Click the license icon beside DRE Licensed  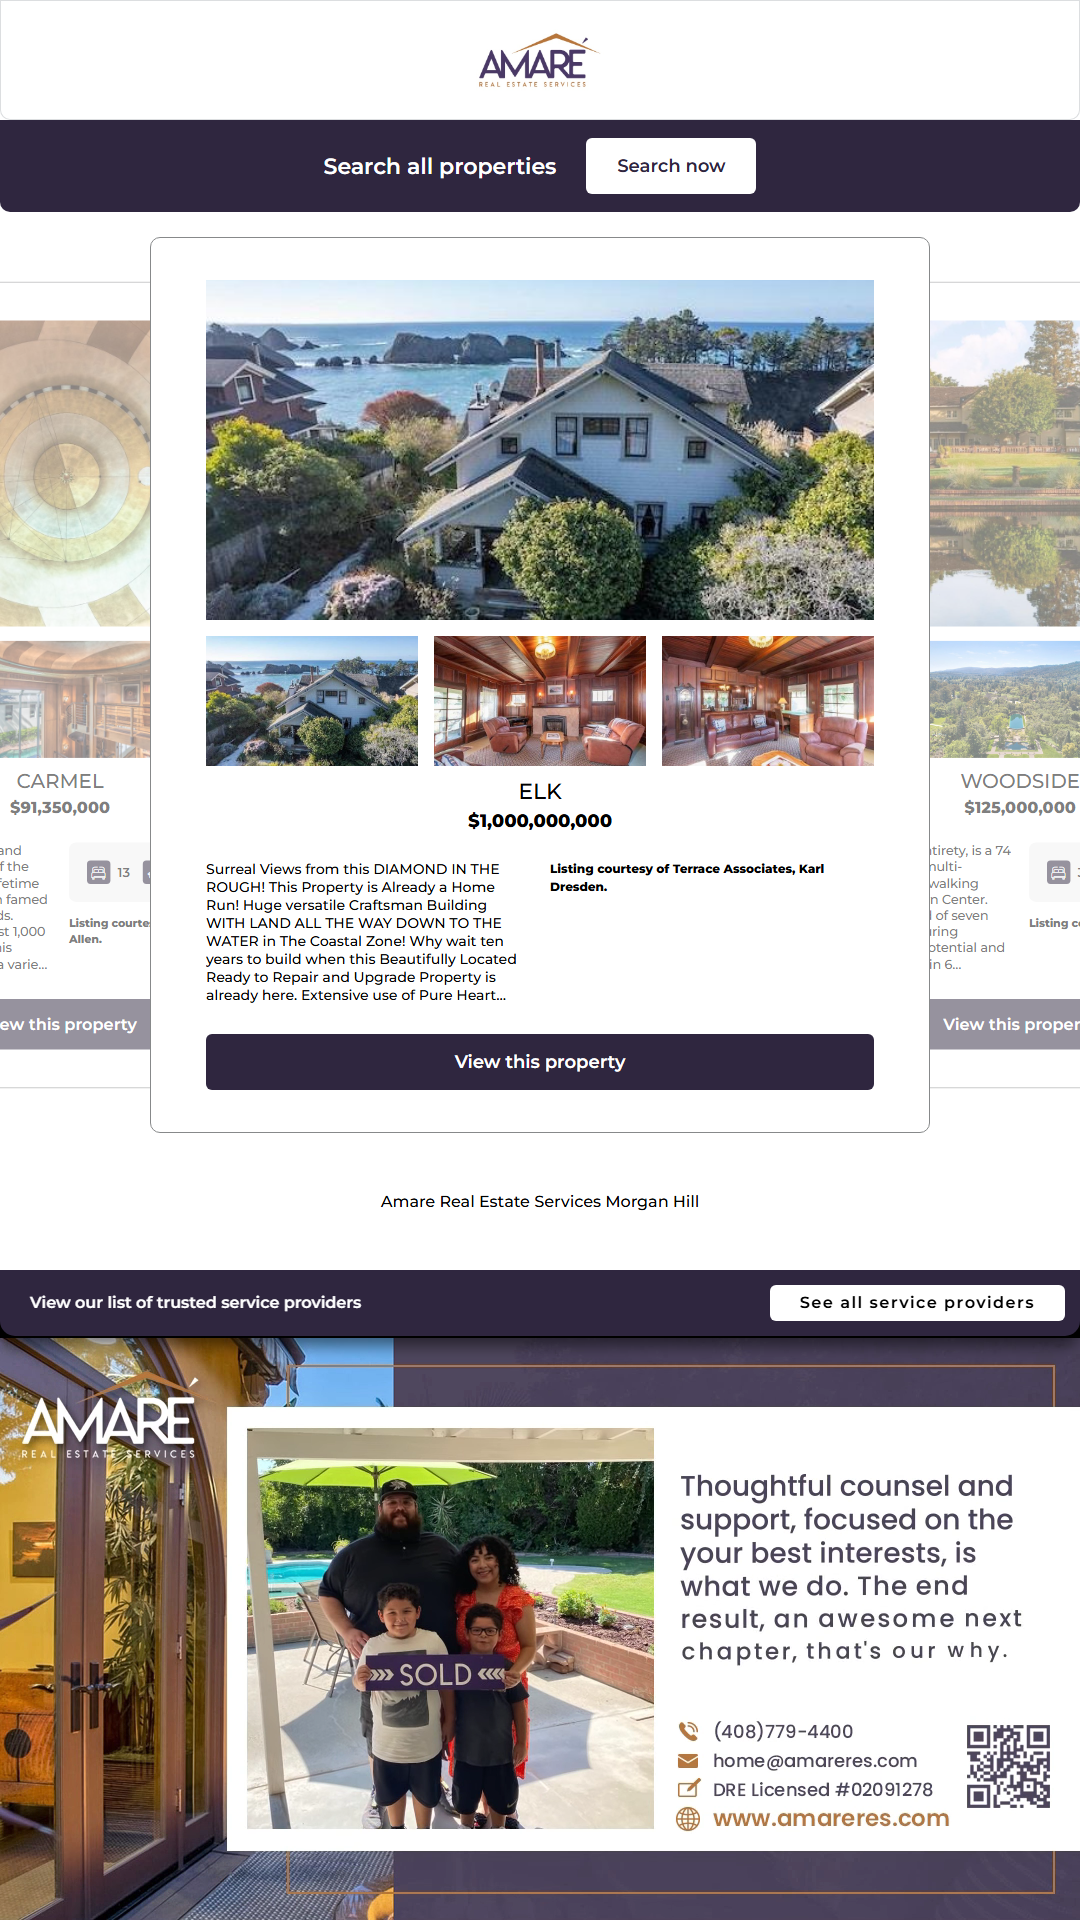[688, 1789]
